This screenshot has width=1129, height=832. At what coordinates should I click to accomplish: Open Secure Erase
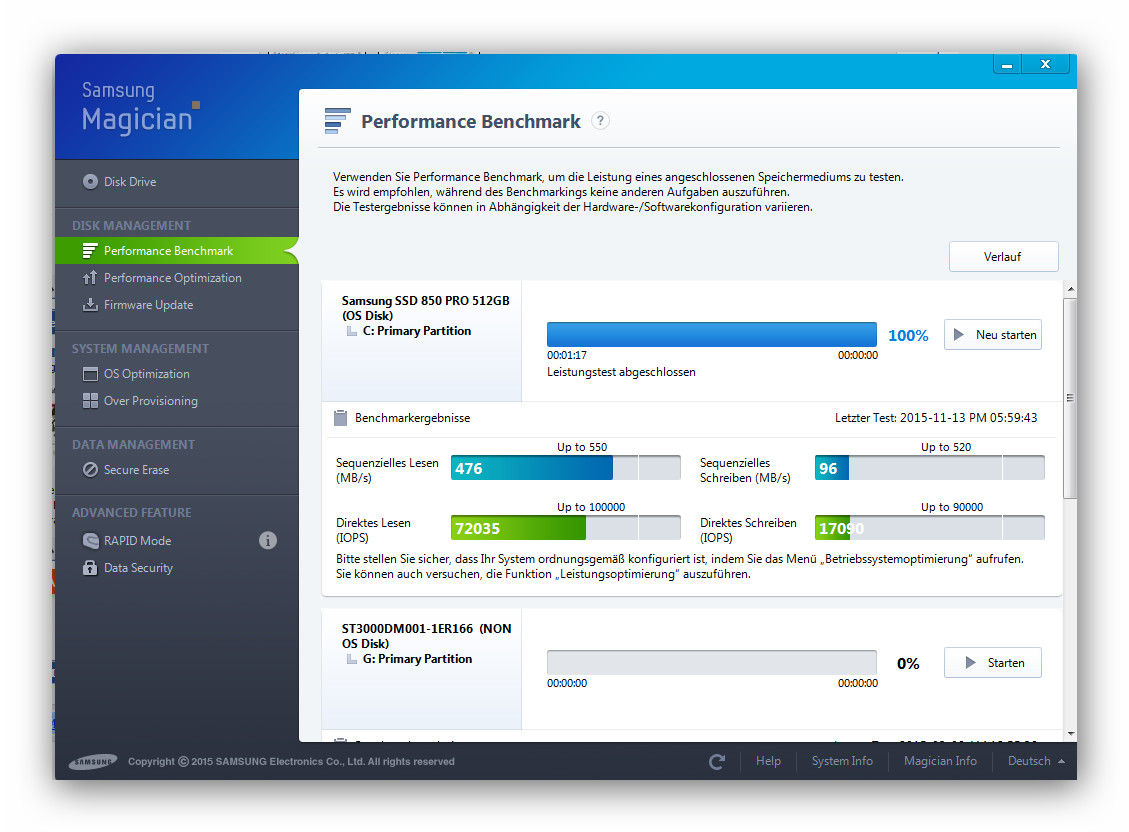coord(136,469)
